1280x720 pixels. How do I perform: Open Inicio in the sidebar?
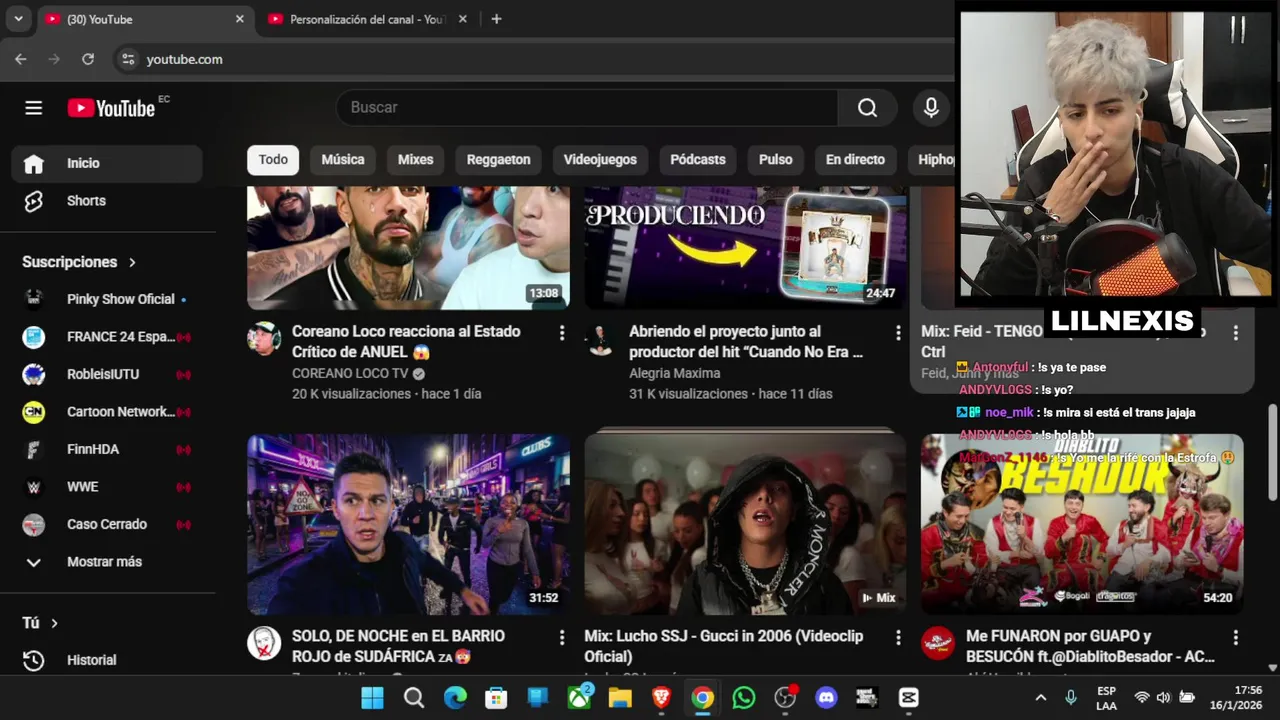point(107,163)
